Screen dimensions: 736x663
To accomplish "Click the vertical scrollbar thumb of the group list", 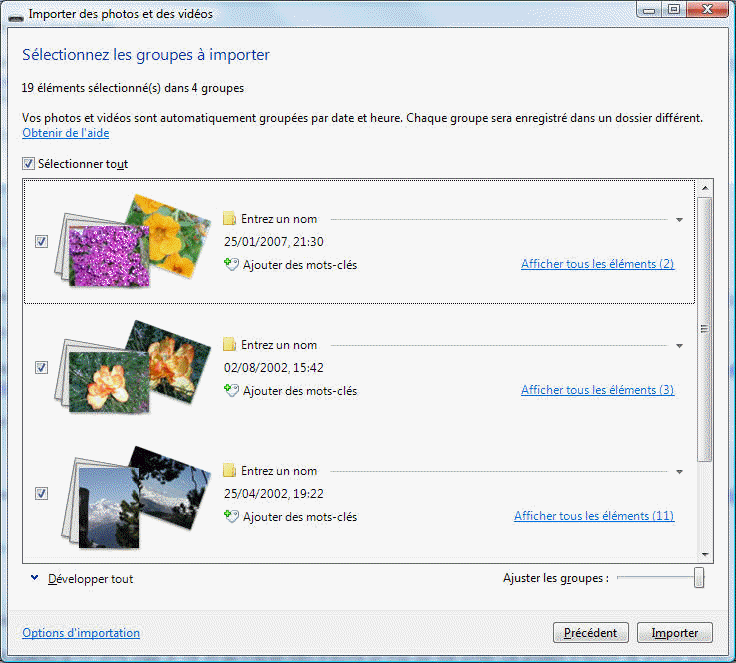I will (x=705, y=329).
